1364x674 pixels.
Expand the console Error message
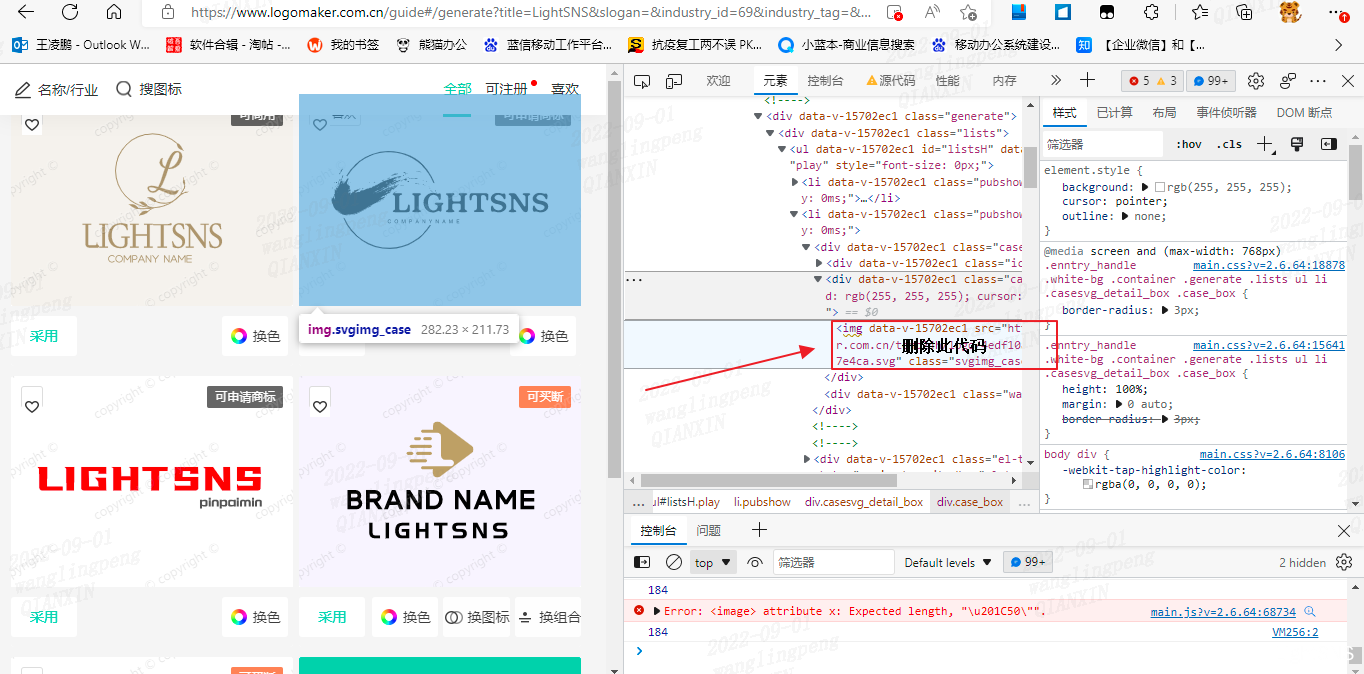[657, 611]
